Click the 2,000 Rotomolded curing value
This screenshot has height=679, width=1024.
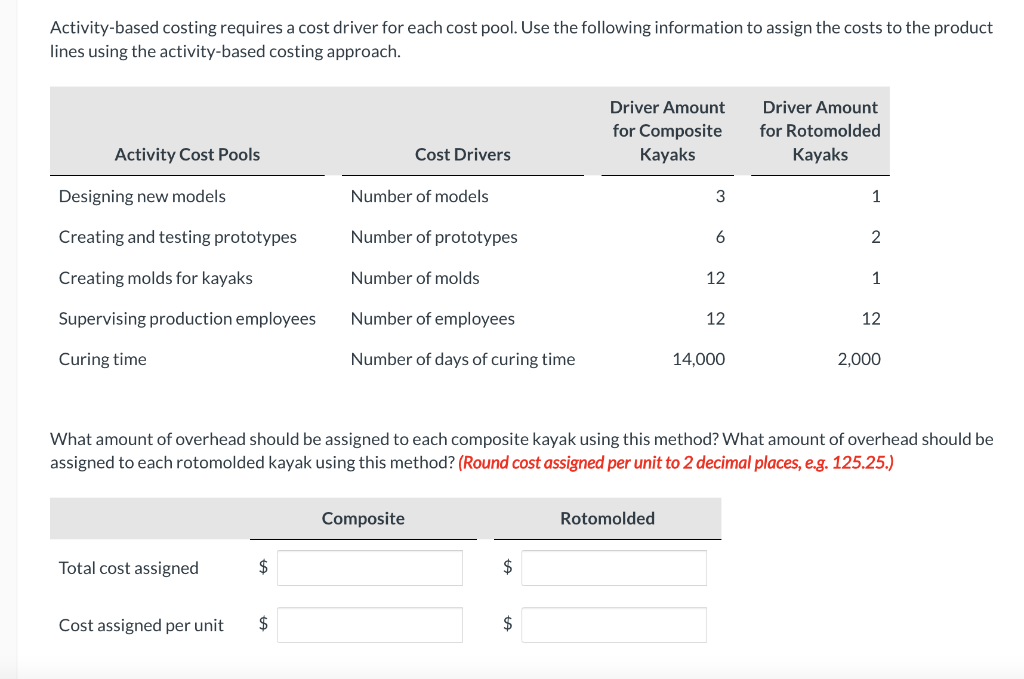pos(859,358)
